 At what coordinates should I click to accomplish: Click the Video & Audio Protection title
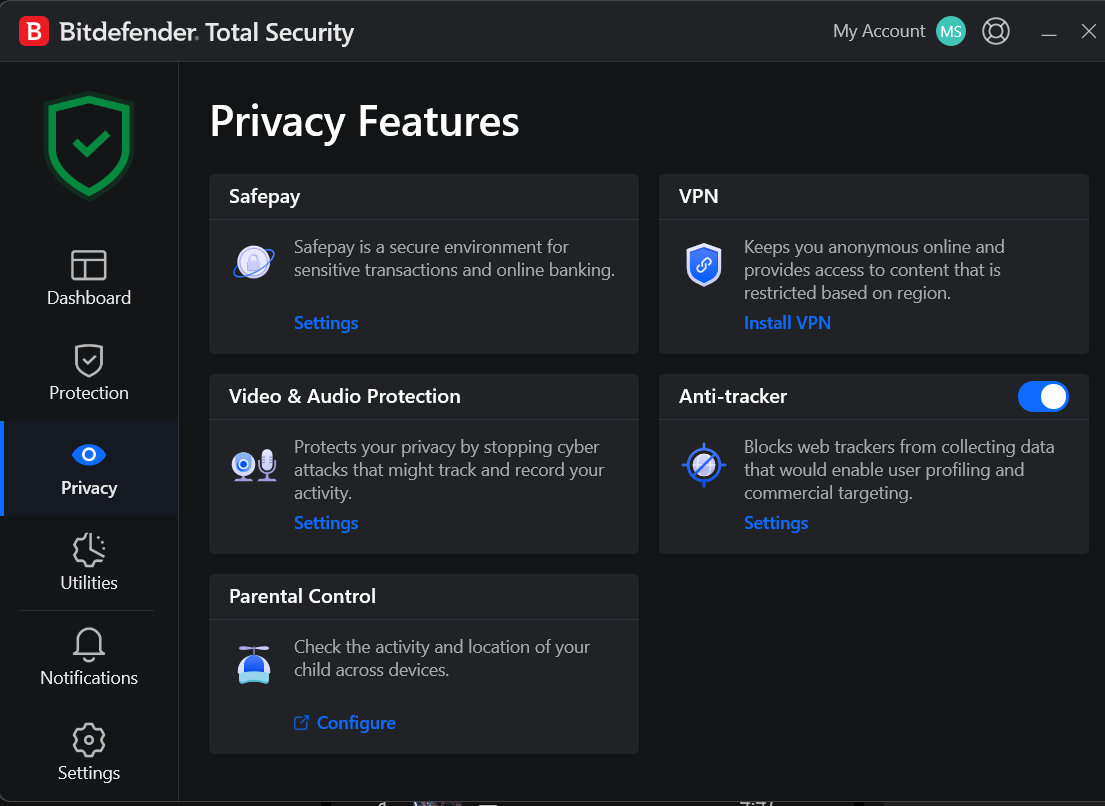[345, 396]
